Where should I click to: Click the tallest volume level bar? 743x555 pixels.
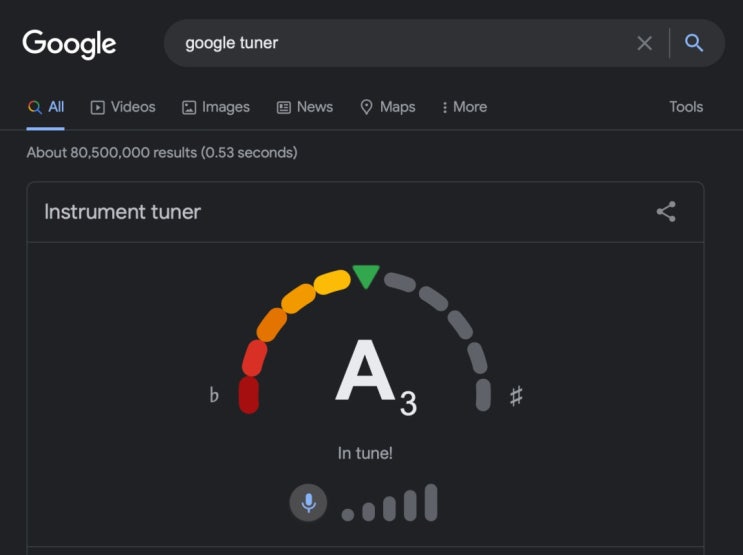pos(431,502)
